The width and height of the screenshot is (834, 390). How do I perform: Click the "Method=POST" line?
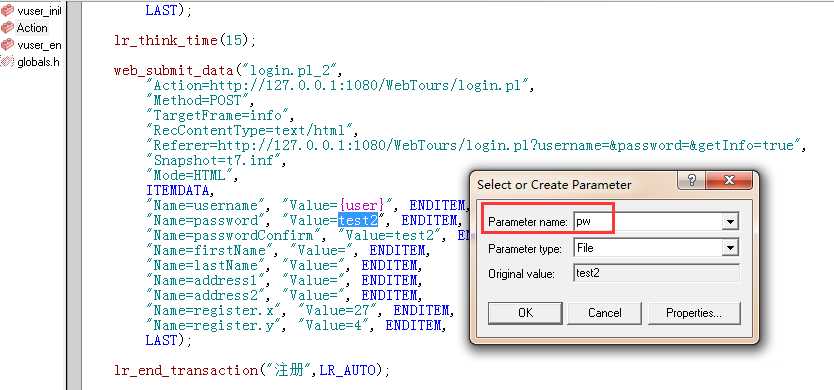[x=201, y=100]
